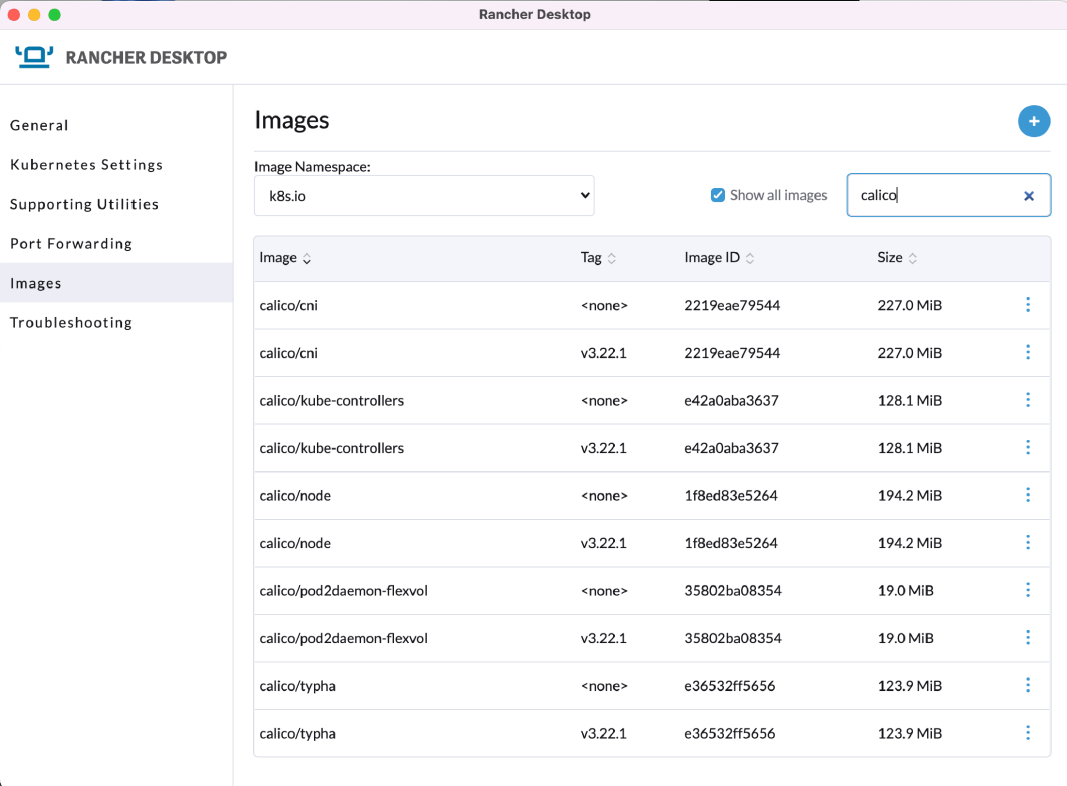Viewport: 1067px width, 786px height.
Task: Open actions menu for calico/typha v3.22.1
Action: [x=1028, y=733]
